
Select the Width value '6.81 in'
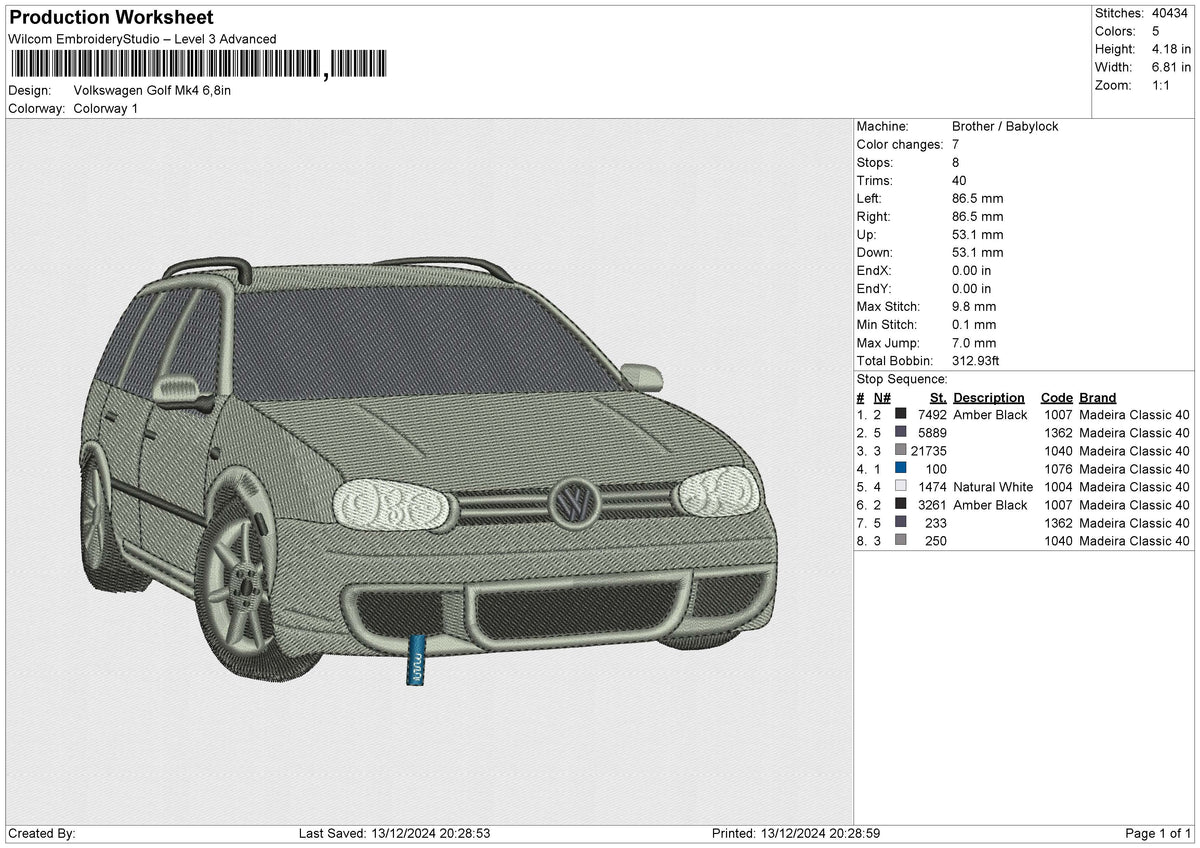tap(1171, 67)
